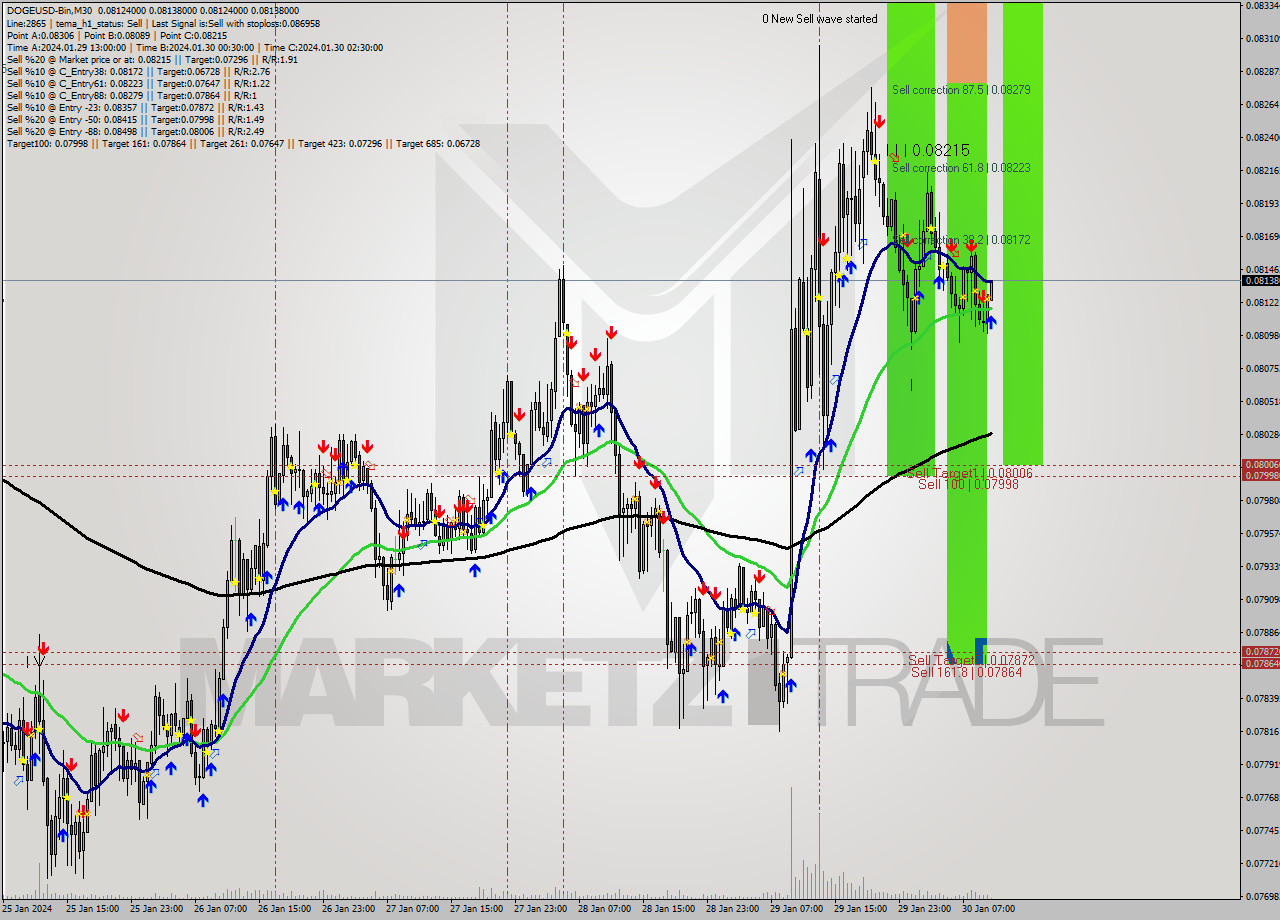
Task: Click the 0.07839 price axis value
Action: [x=1262, y=699]
